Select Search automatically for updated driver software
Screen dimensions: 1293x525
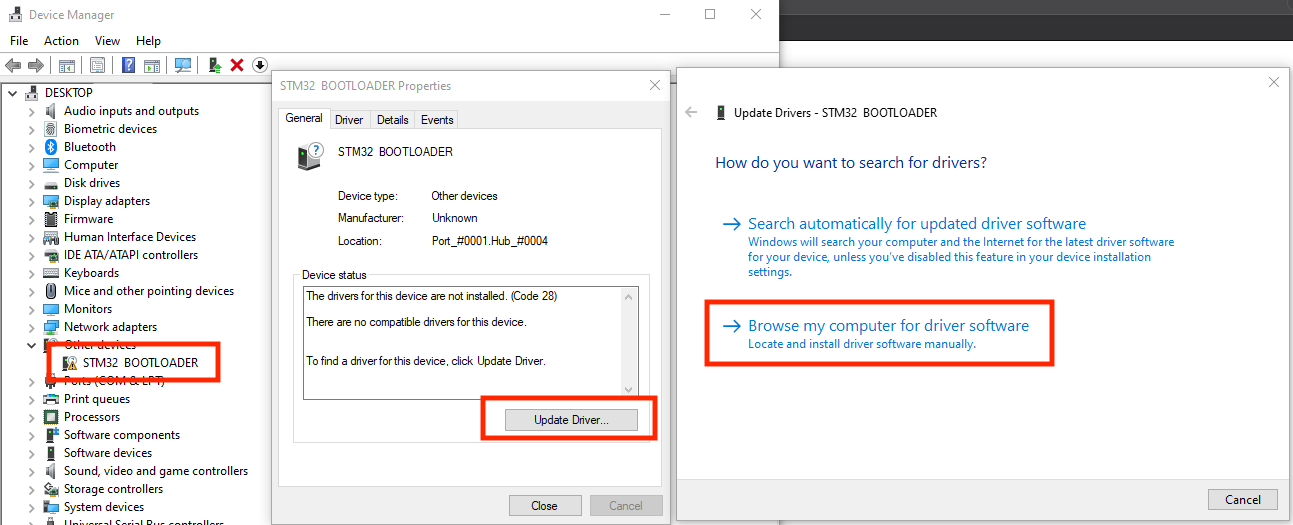click(916, 224)
